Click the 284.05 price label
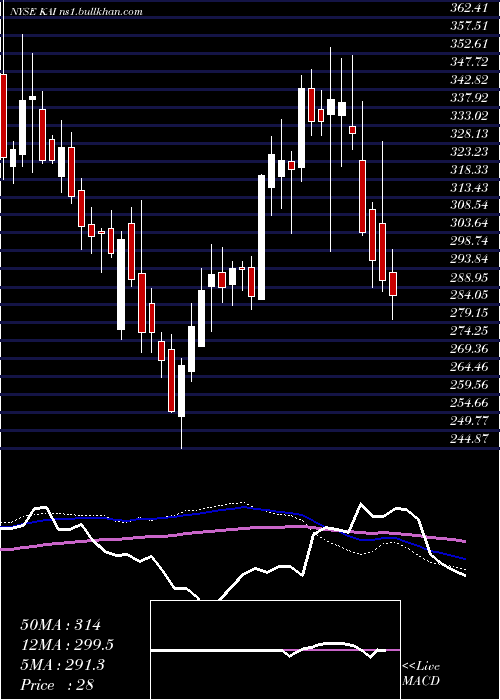The width and height of the screenshot is (500, 700). [x=468, y=295]
